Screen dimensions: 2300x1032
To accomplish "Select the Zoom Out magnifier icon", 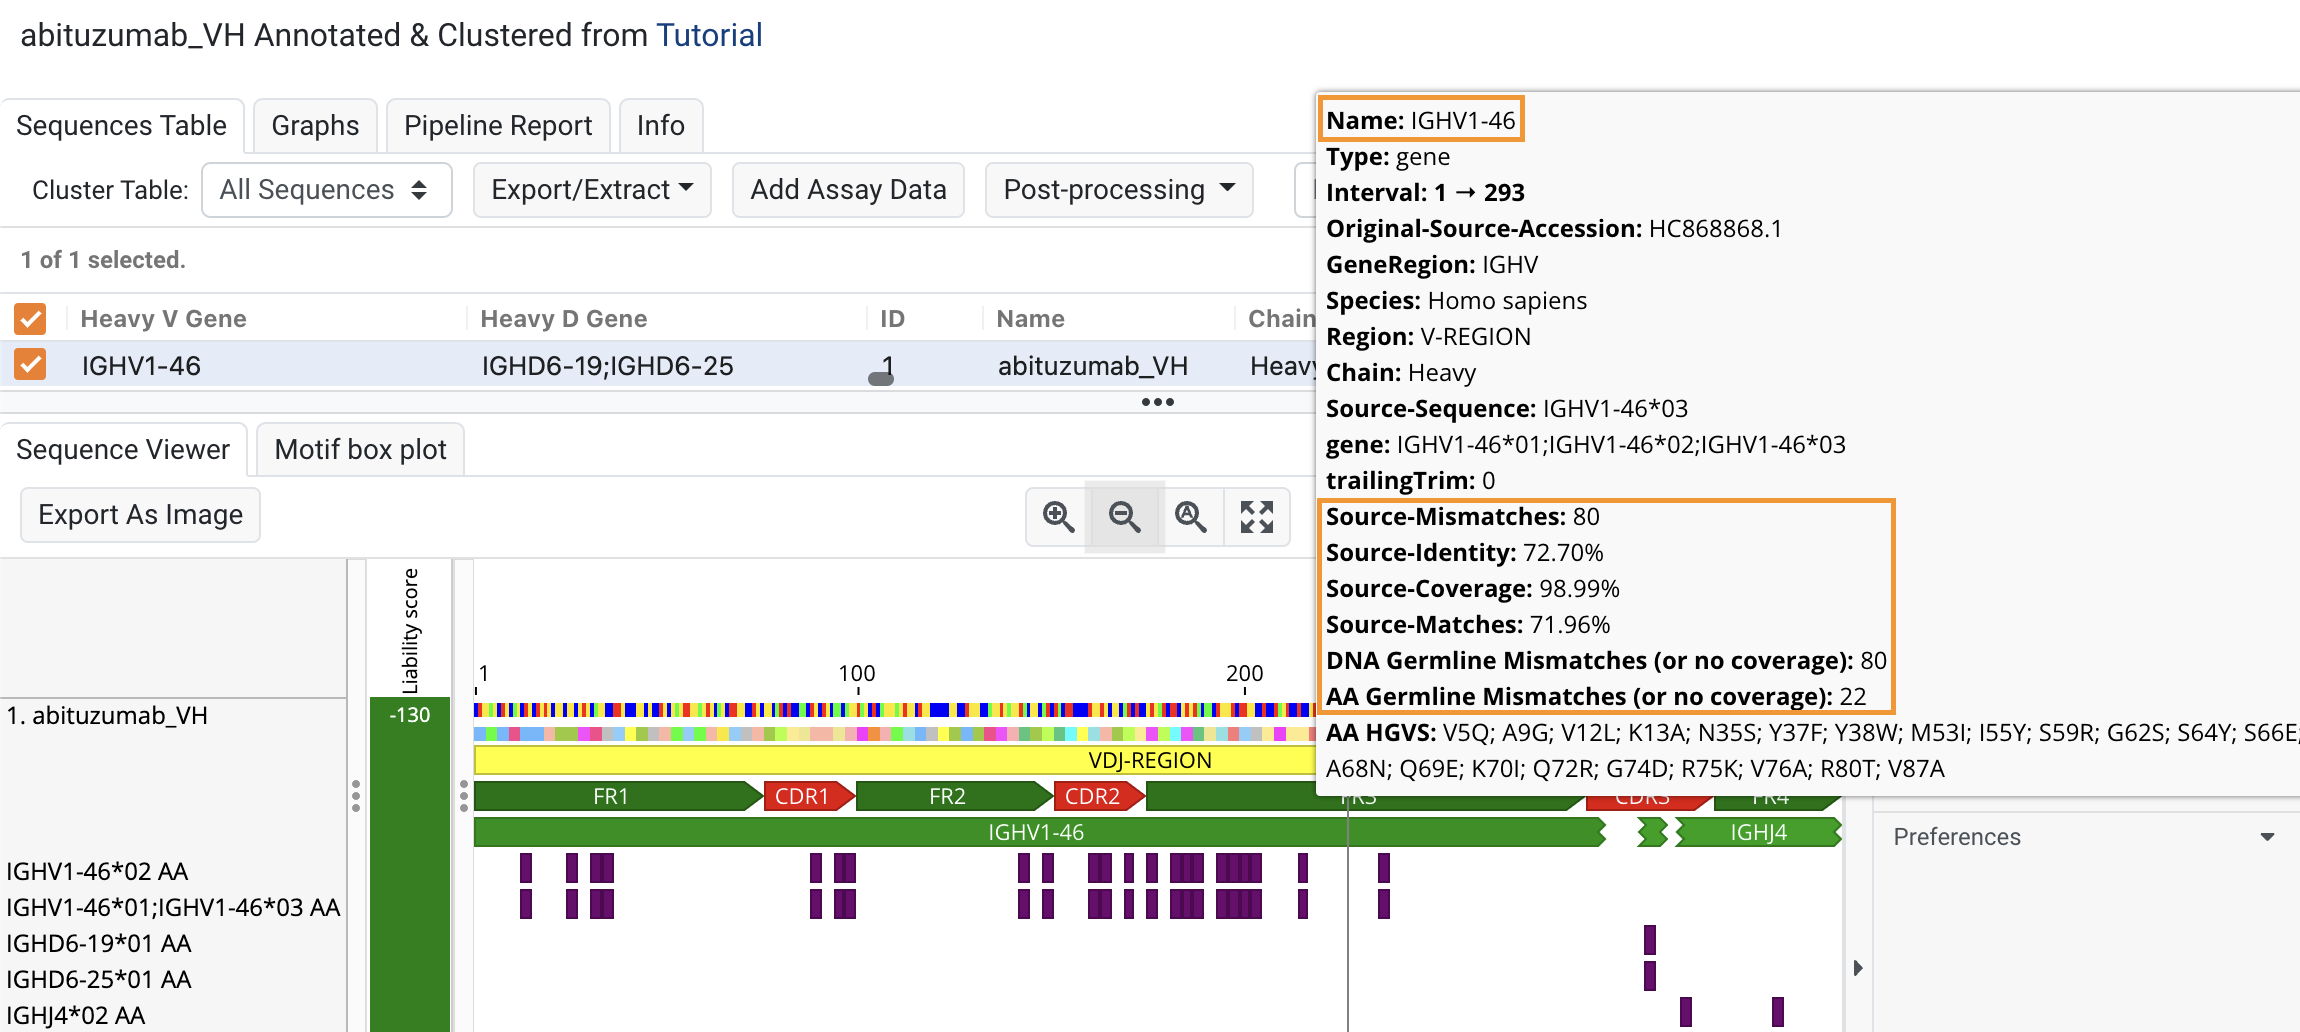I will 1123,517.
